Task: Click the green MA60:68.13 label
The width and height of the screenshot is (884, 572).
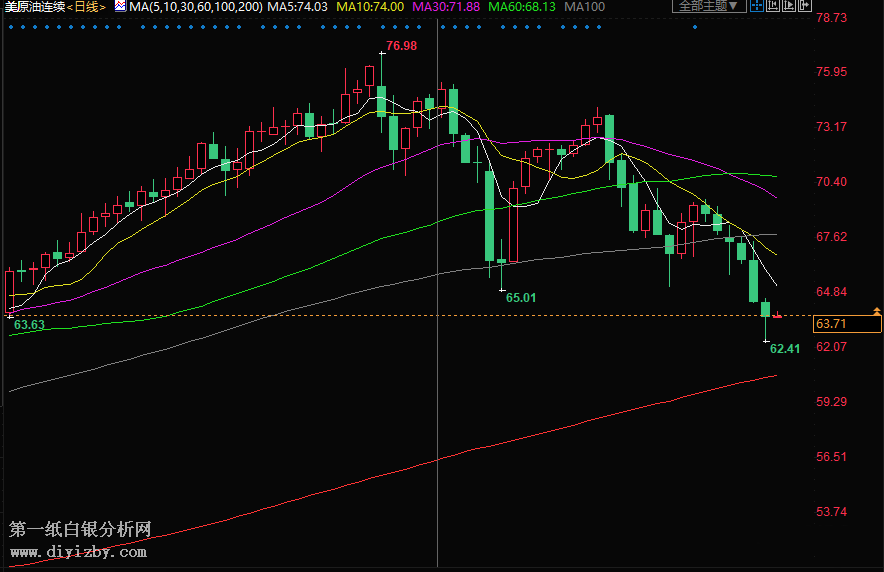Action: (x=521, y=6)
